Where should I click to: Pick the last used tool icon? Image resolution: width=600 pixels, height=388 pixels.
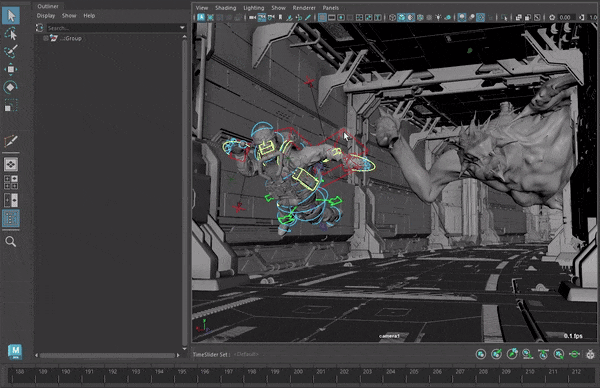[x=11, y=141]
